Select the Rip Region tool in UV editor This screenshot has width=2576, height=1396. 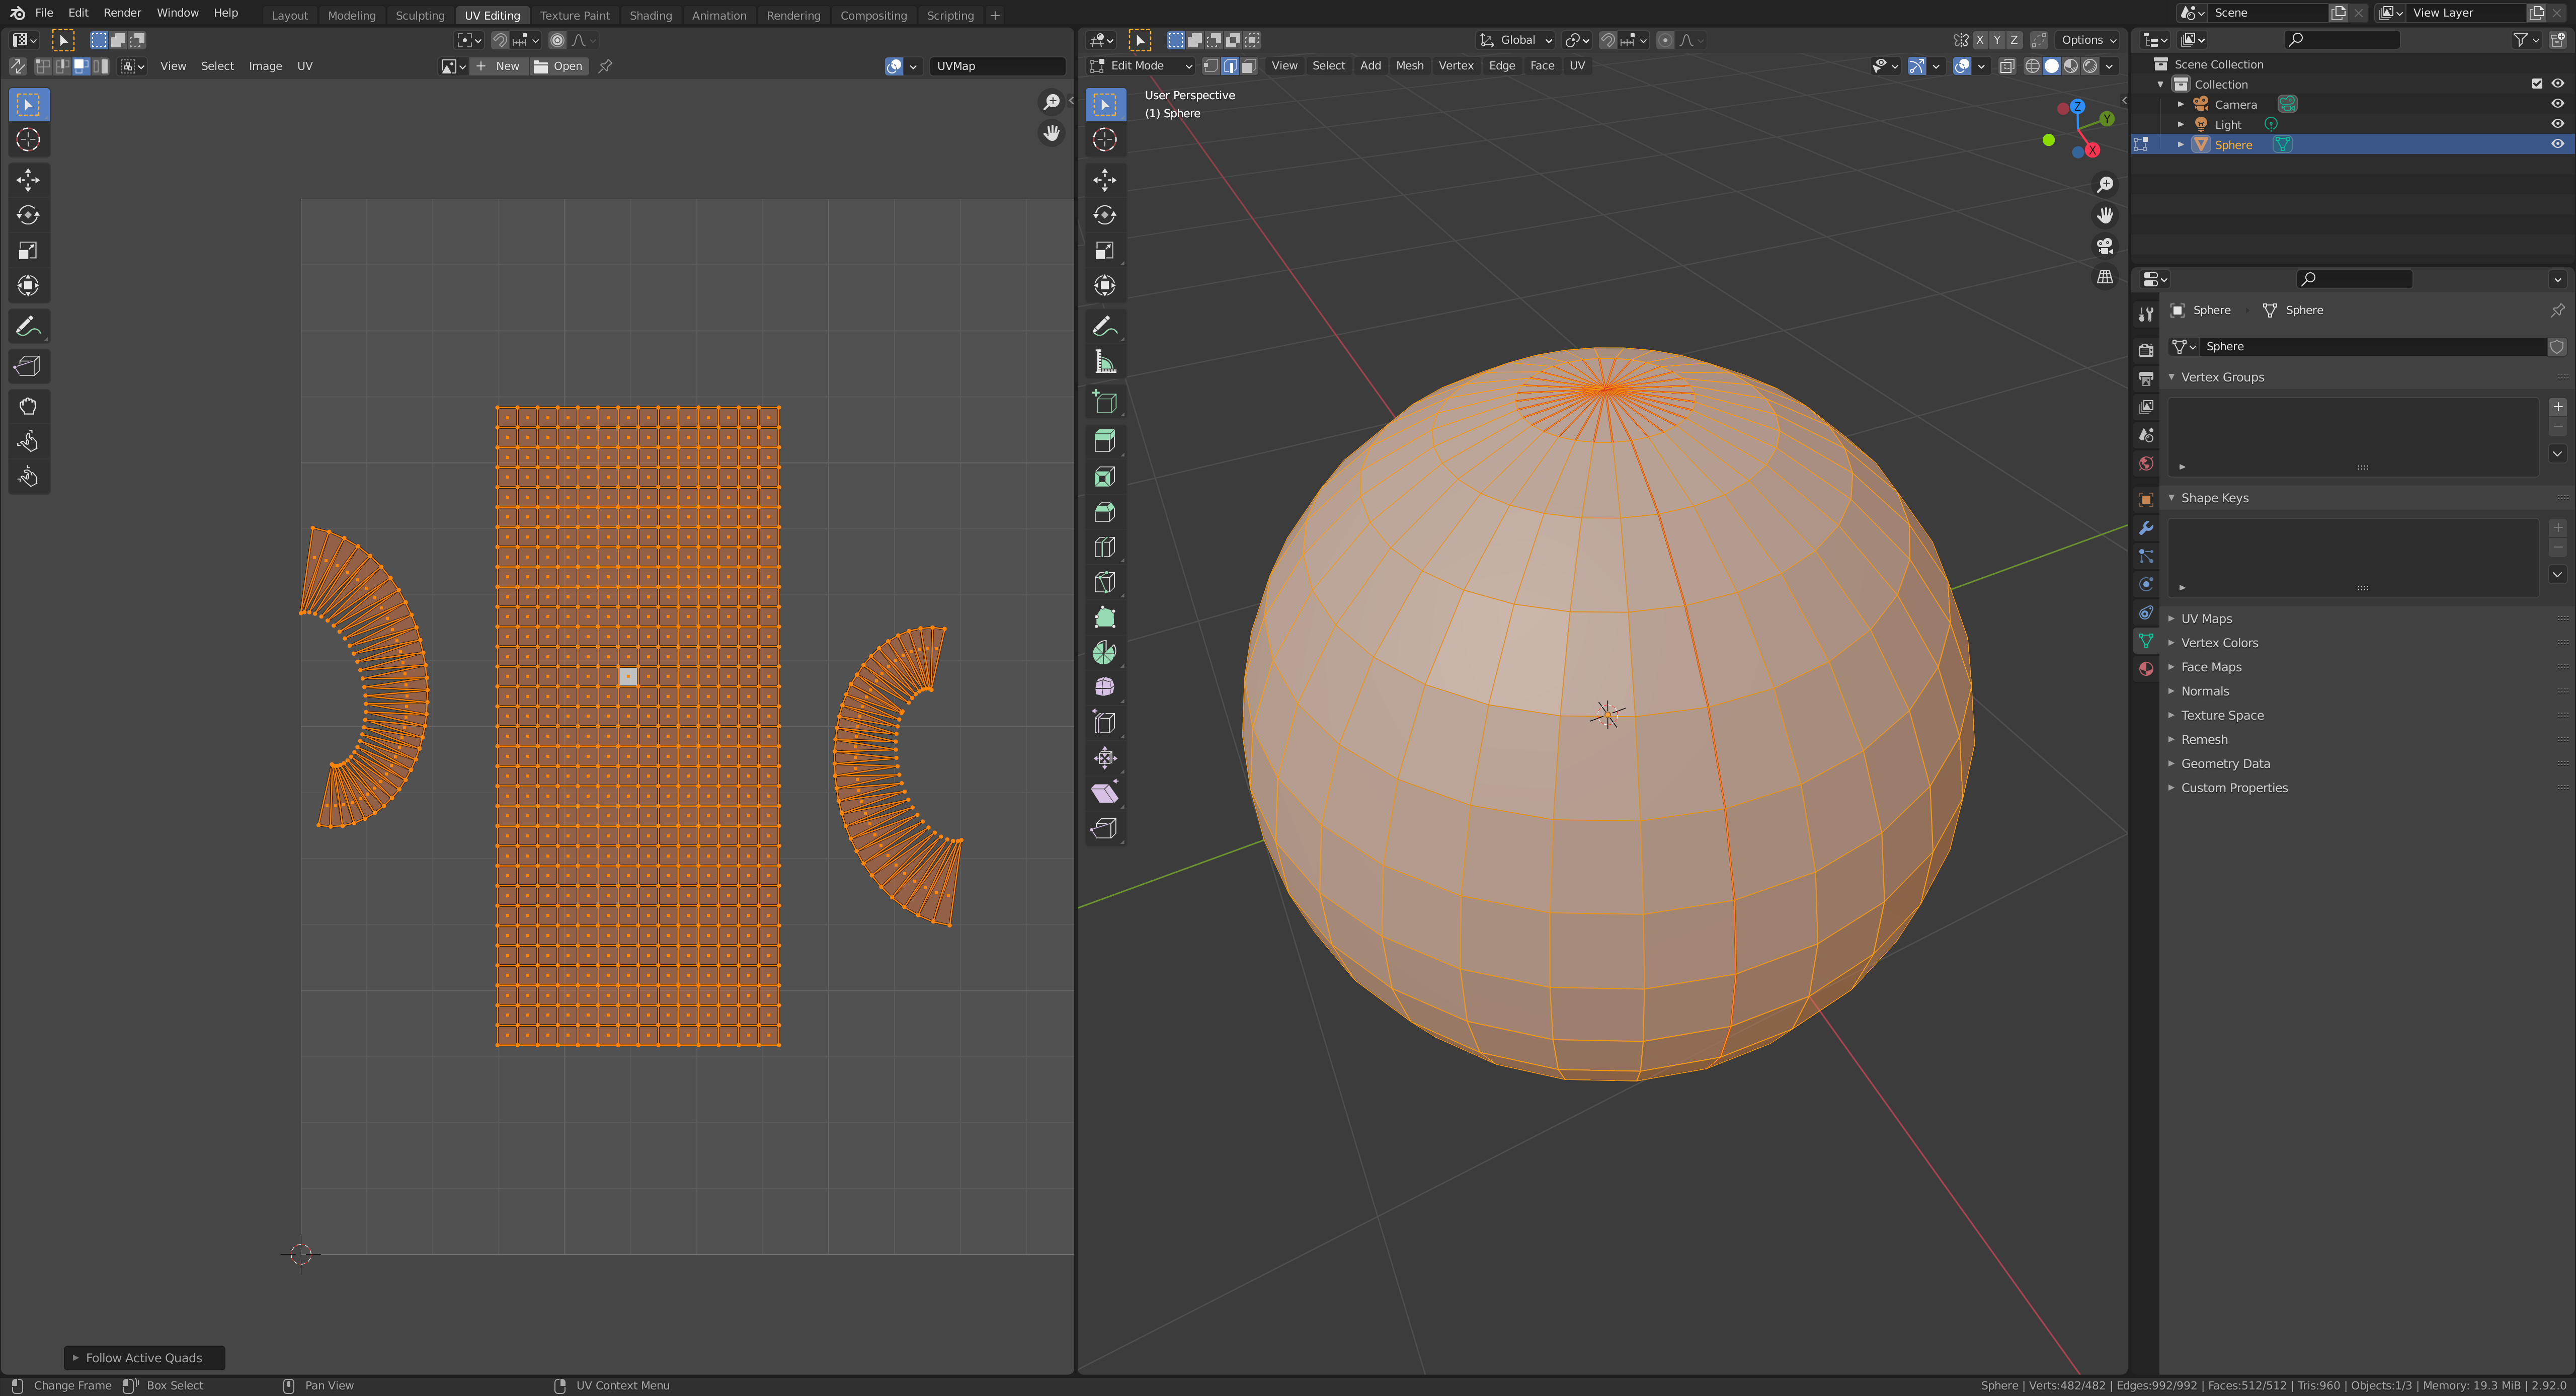tap(28, 366)
